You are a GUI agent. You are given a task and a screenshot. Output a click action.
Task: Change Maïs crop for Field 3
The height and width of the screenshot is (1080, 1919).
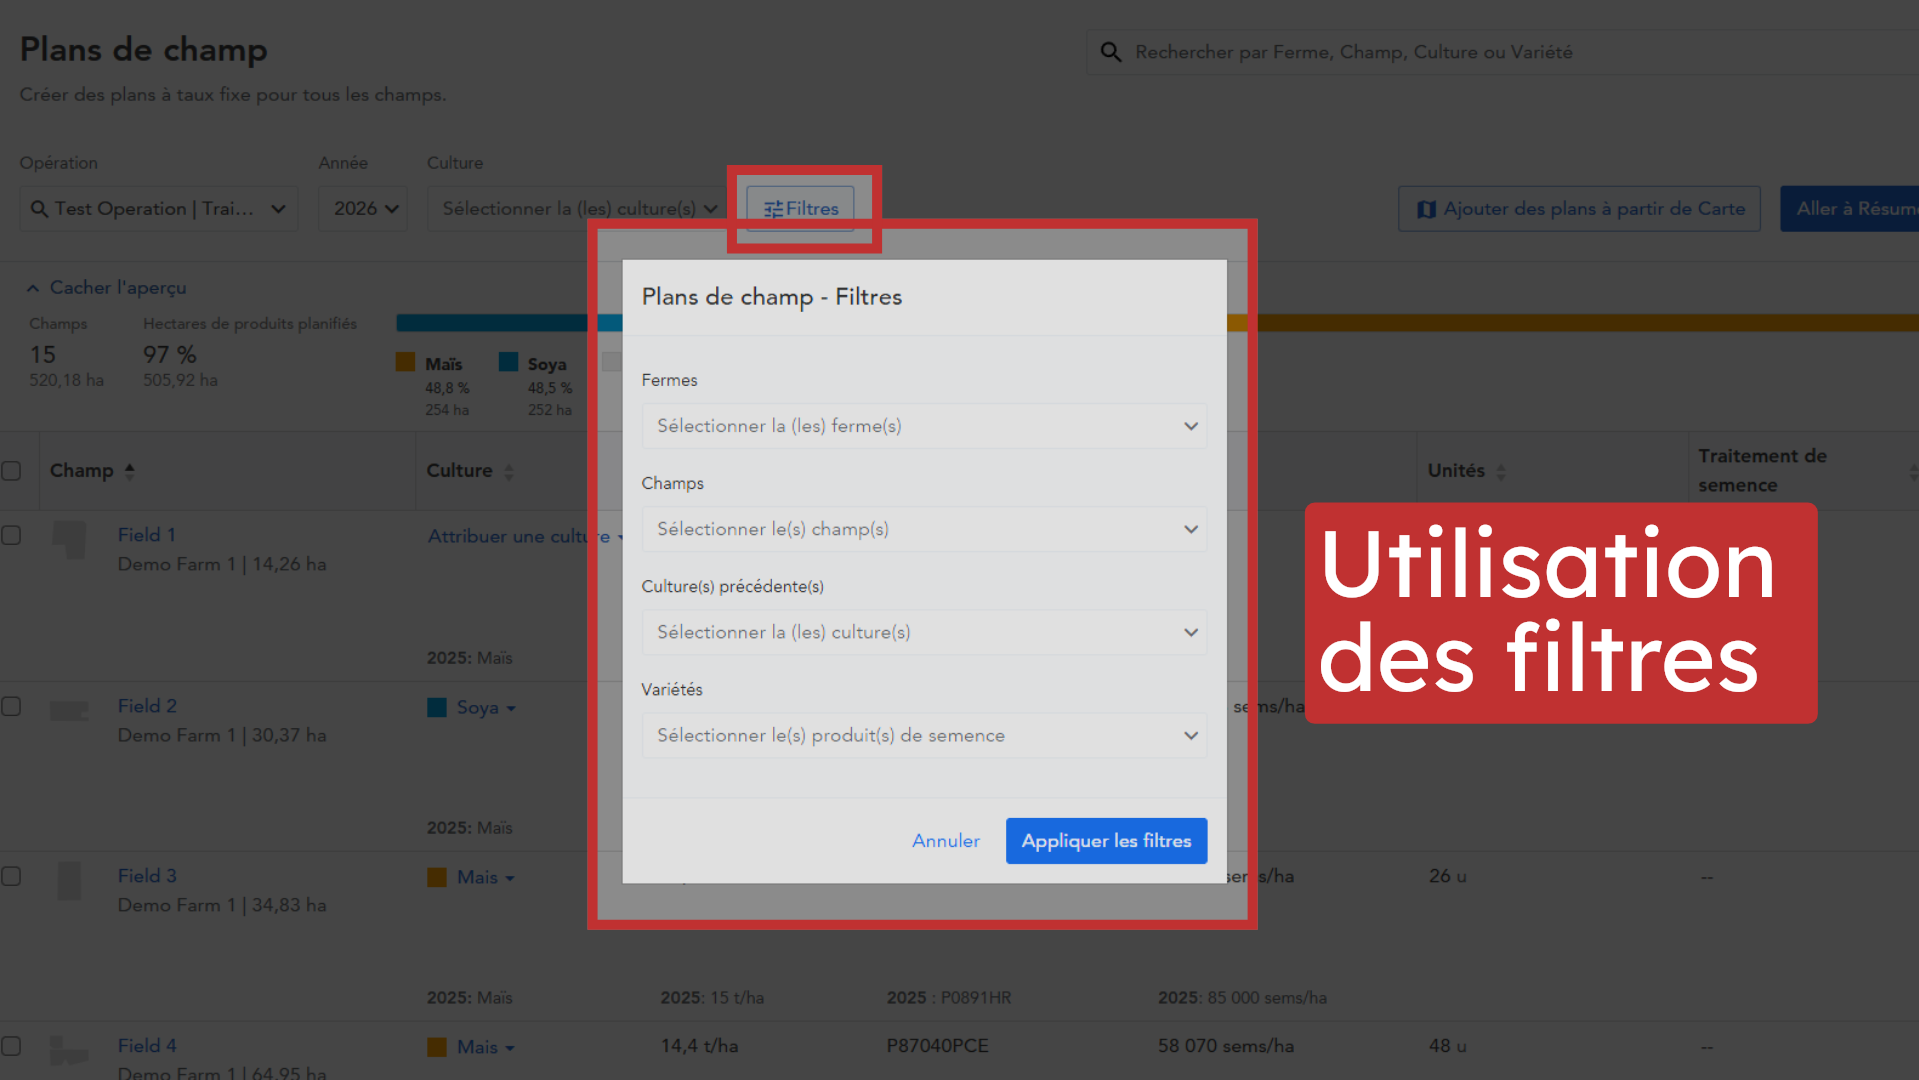coord(472,878)
